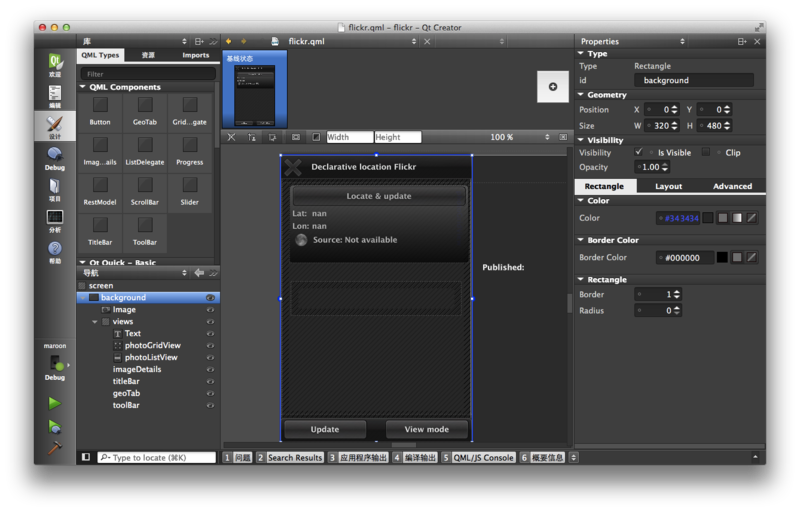Select the ToolBar QML component
Image resolution: width=800 pixels, height=512 pixels.
pyautogui.click(x=145, y=232)
